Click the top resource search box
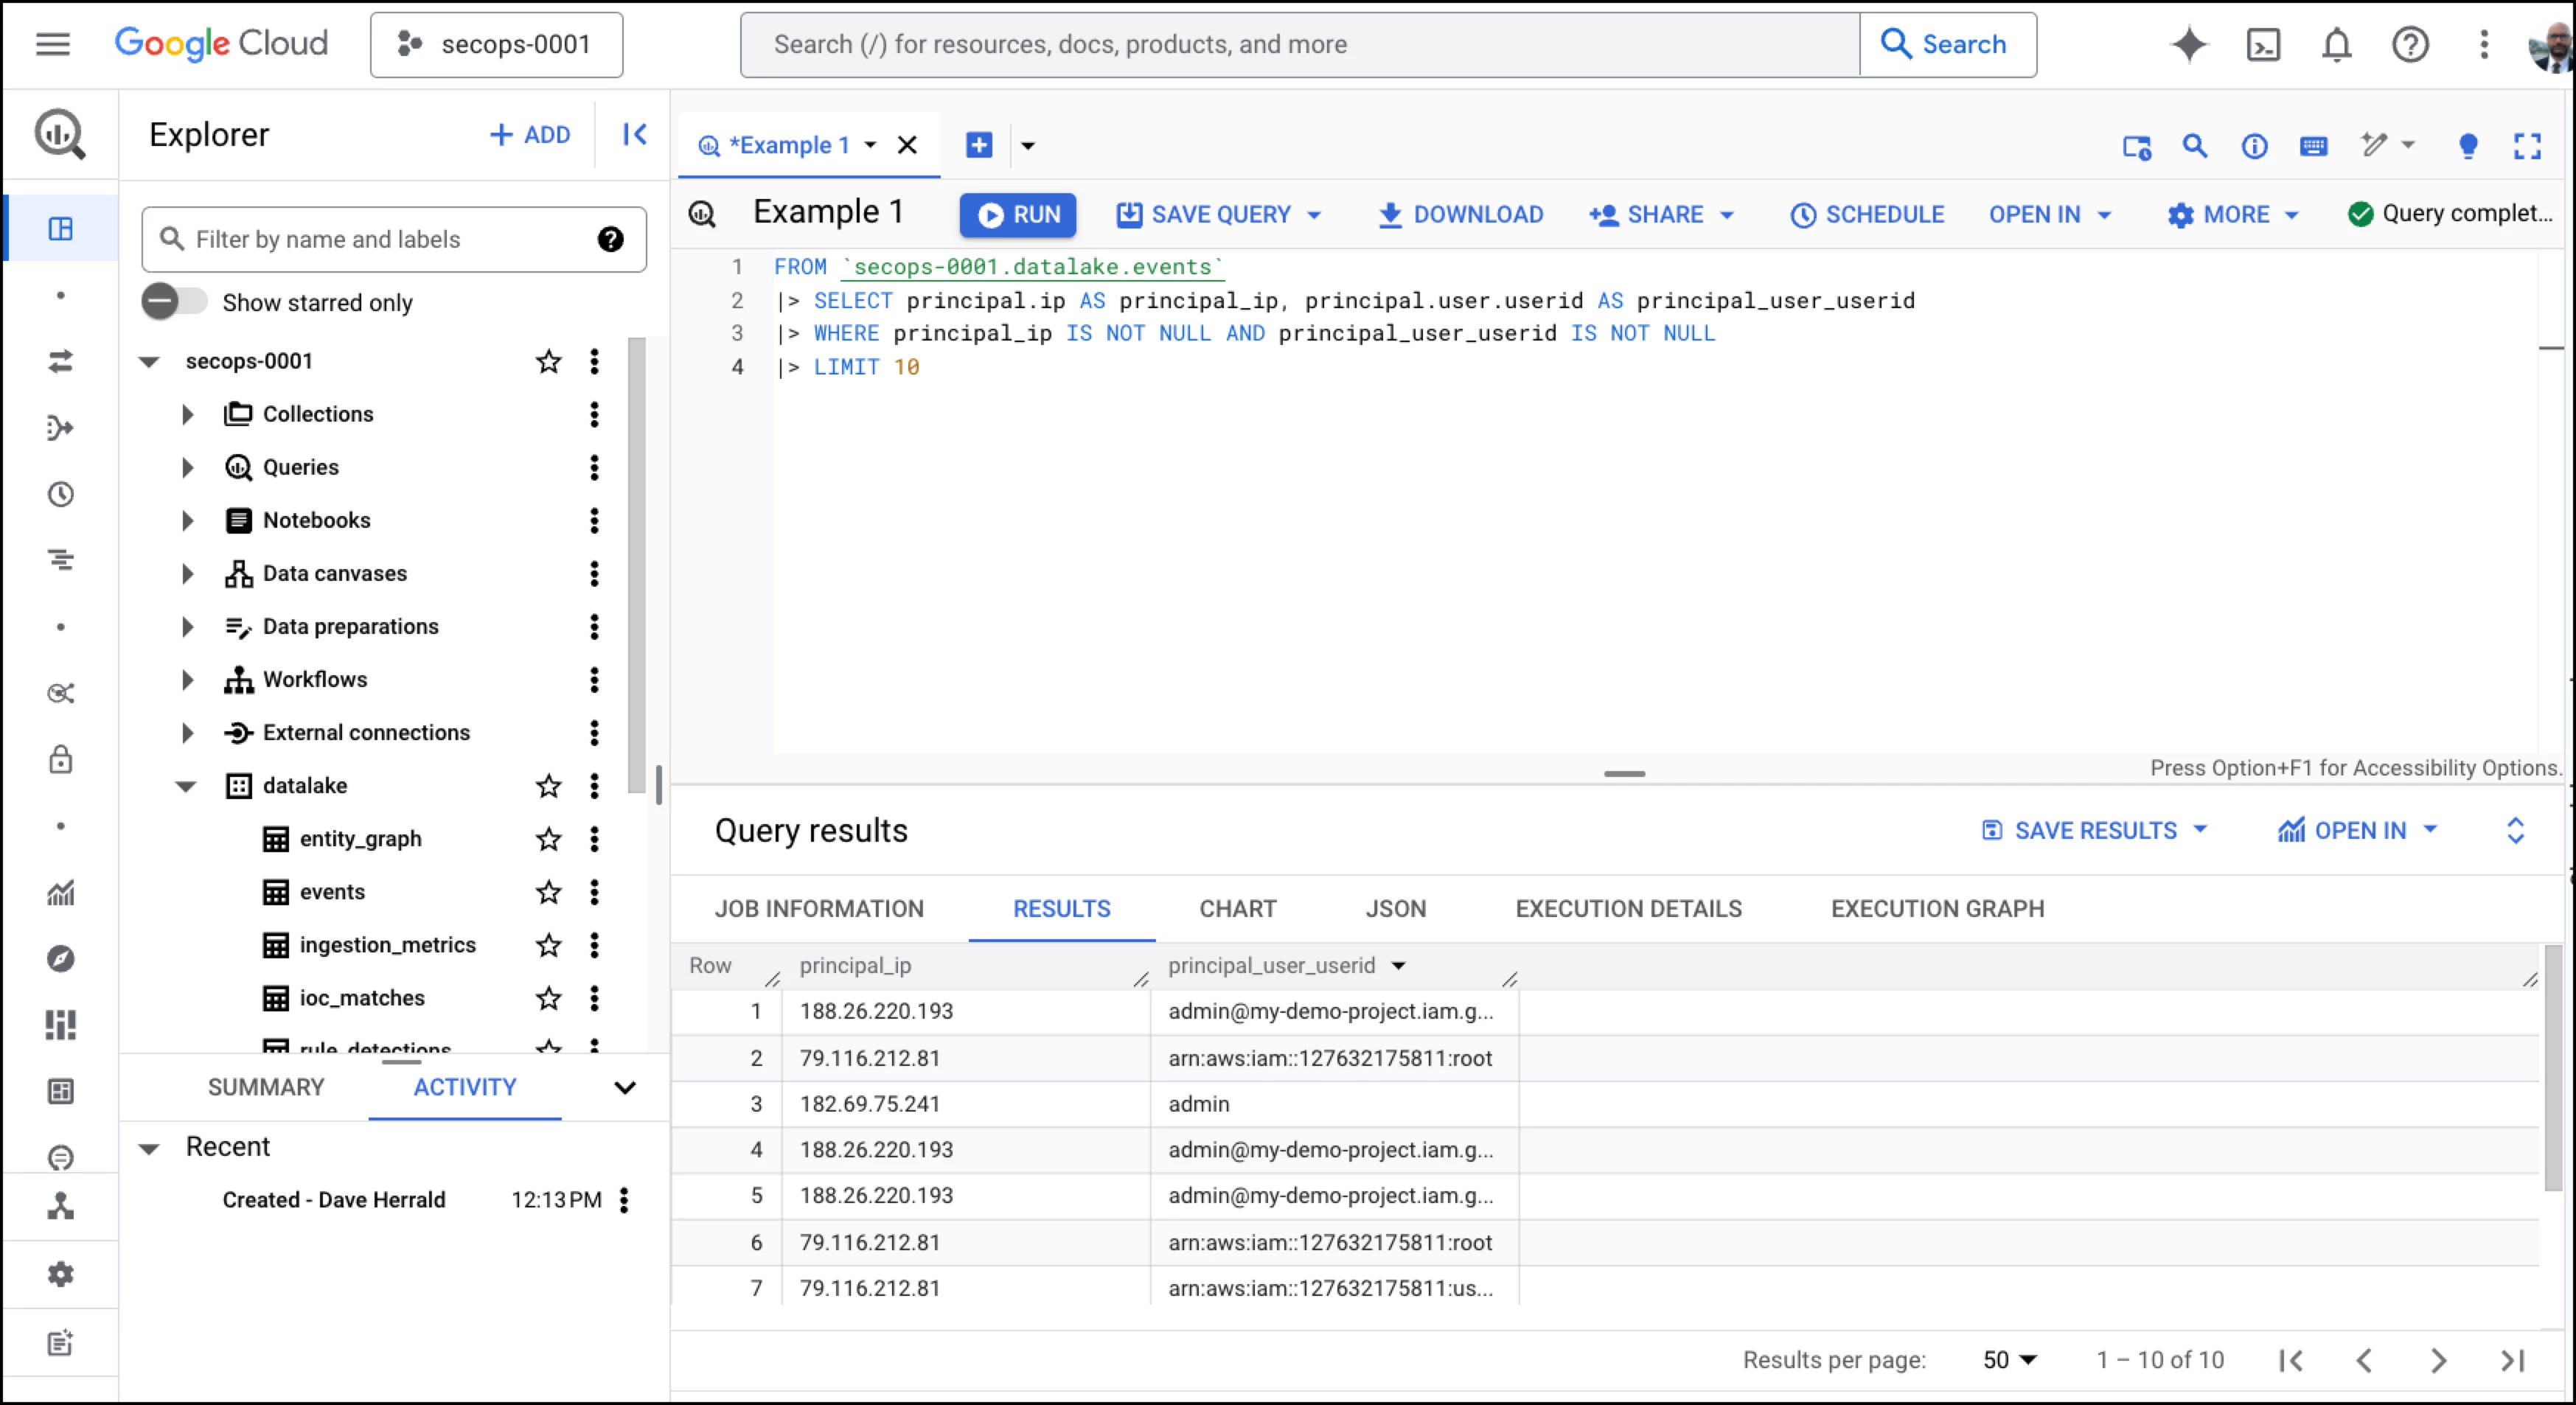Image resolution: width=2576 pixels, height=1405 pixels. (x=1299, y=44)
